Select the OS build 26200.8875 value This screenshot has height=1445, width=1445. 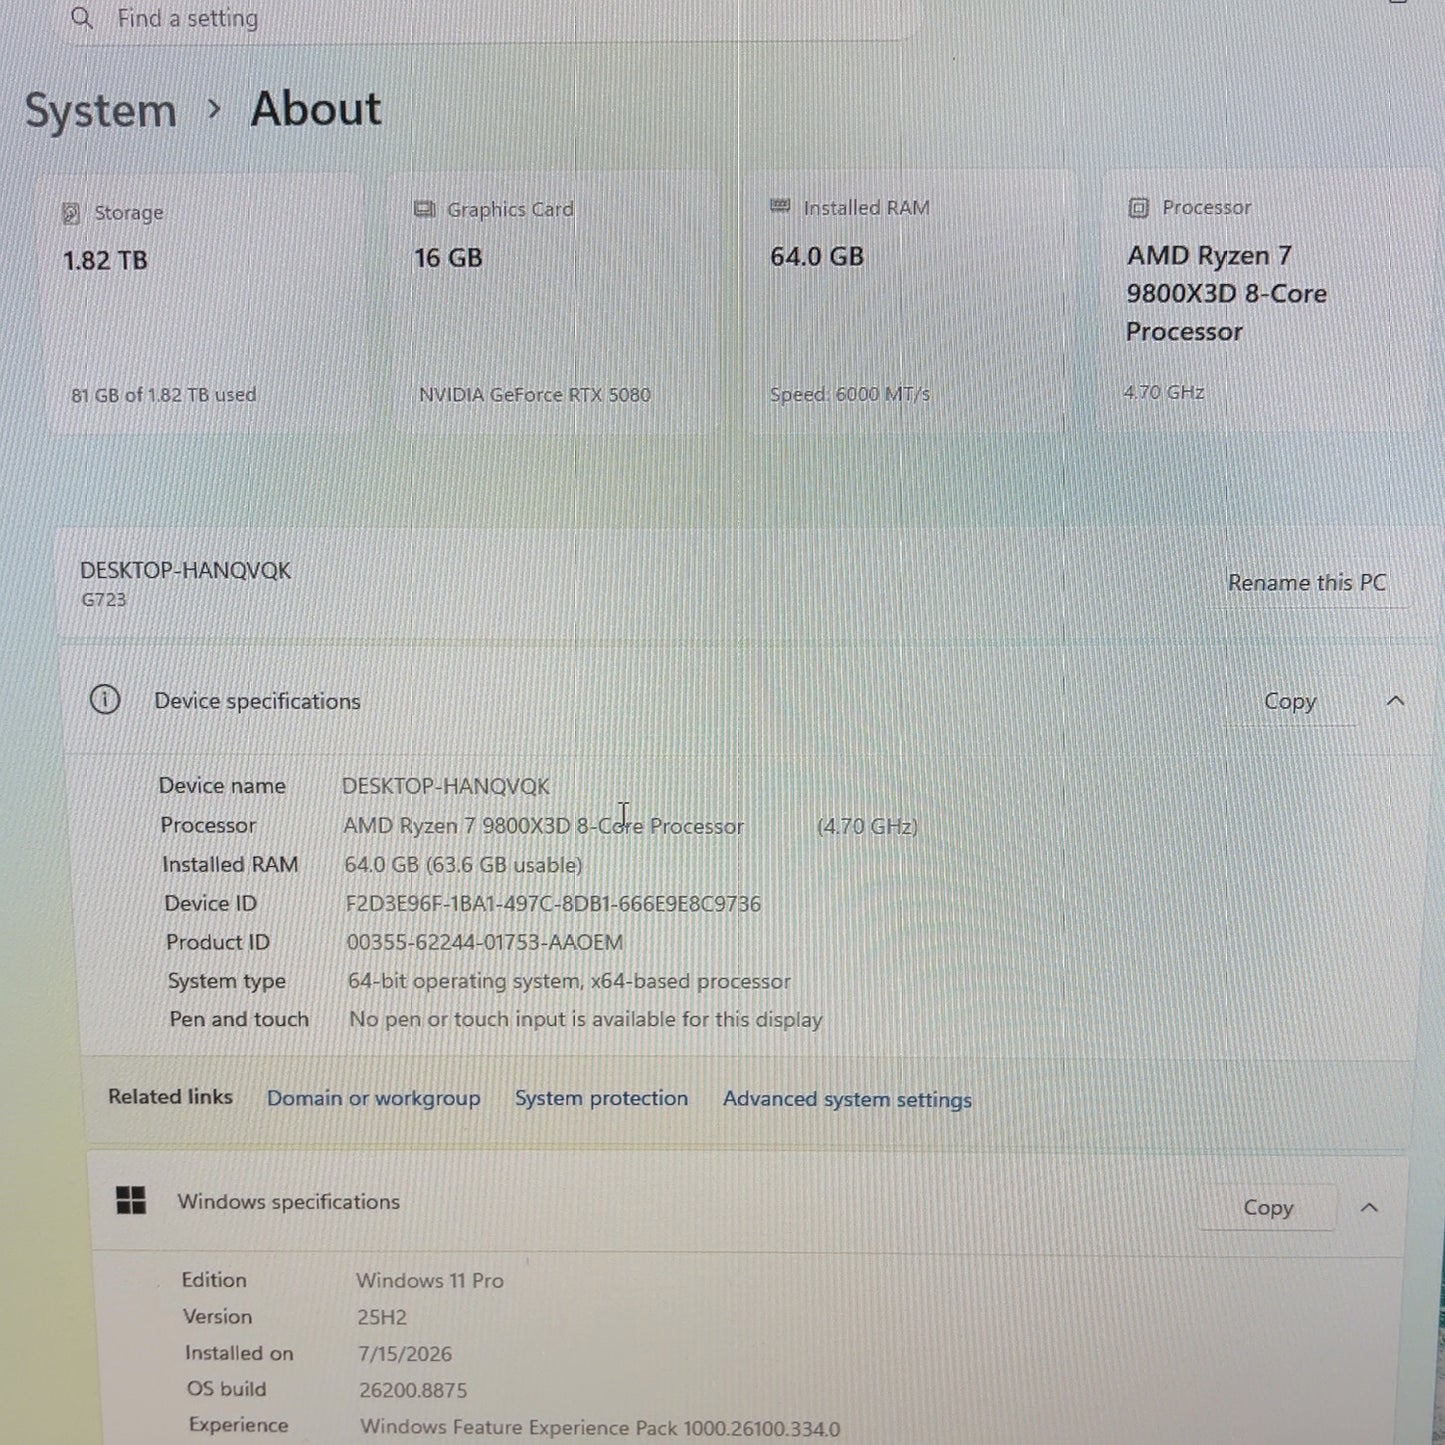(x=413, y=1390)
